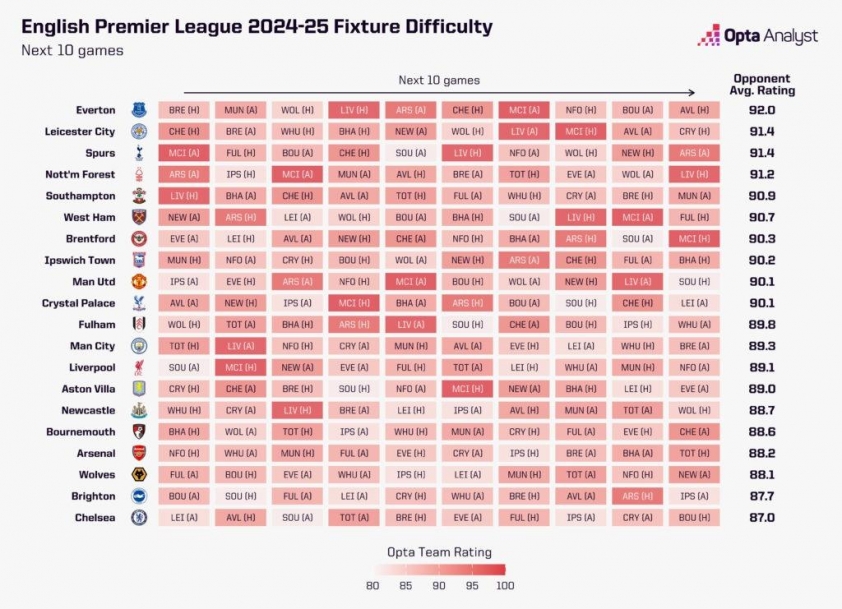Click the Opponent Avg. Rating column header
Viewport: 842px width, 609px height.
(762, 85)
